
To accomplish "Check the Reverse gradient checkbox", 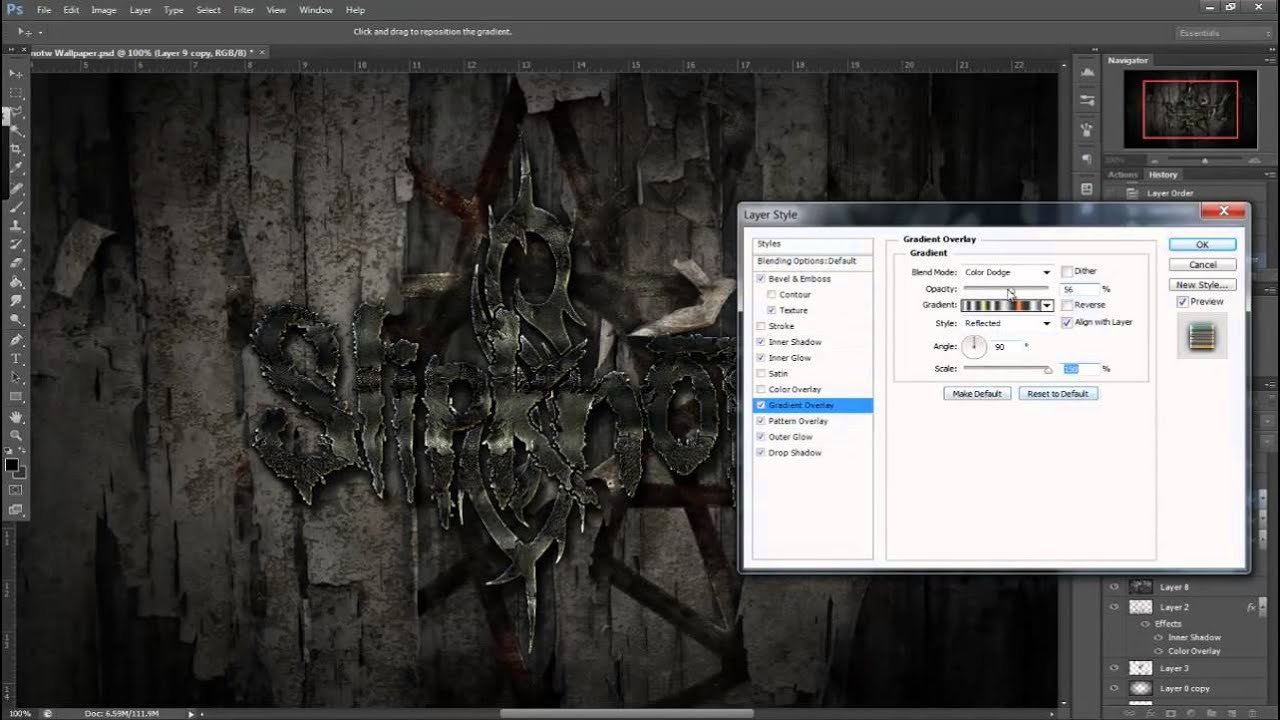I will tap(1067, 305).
